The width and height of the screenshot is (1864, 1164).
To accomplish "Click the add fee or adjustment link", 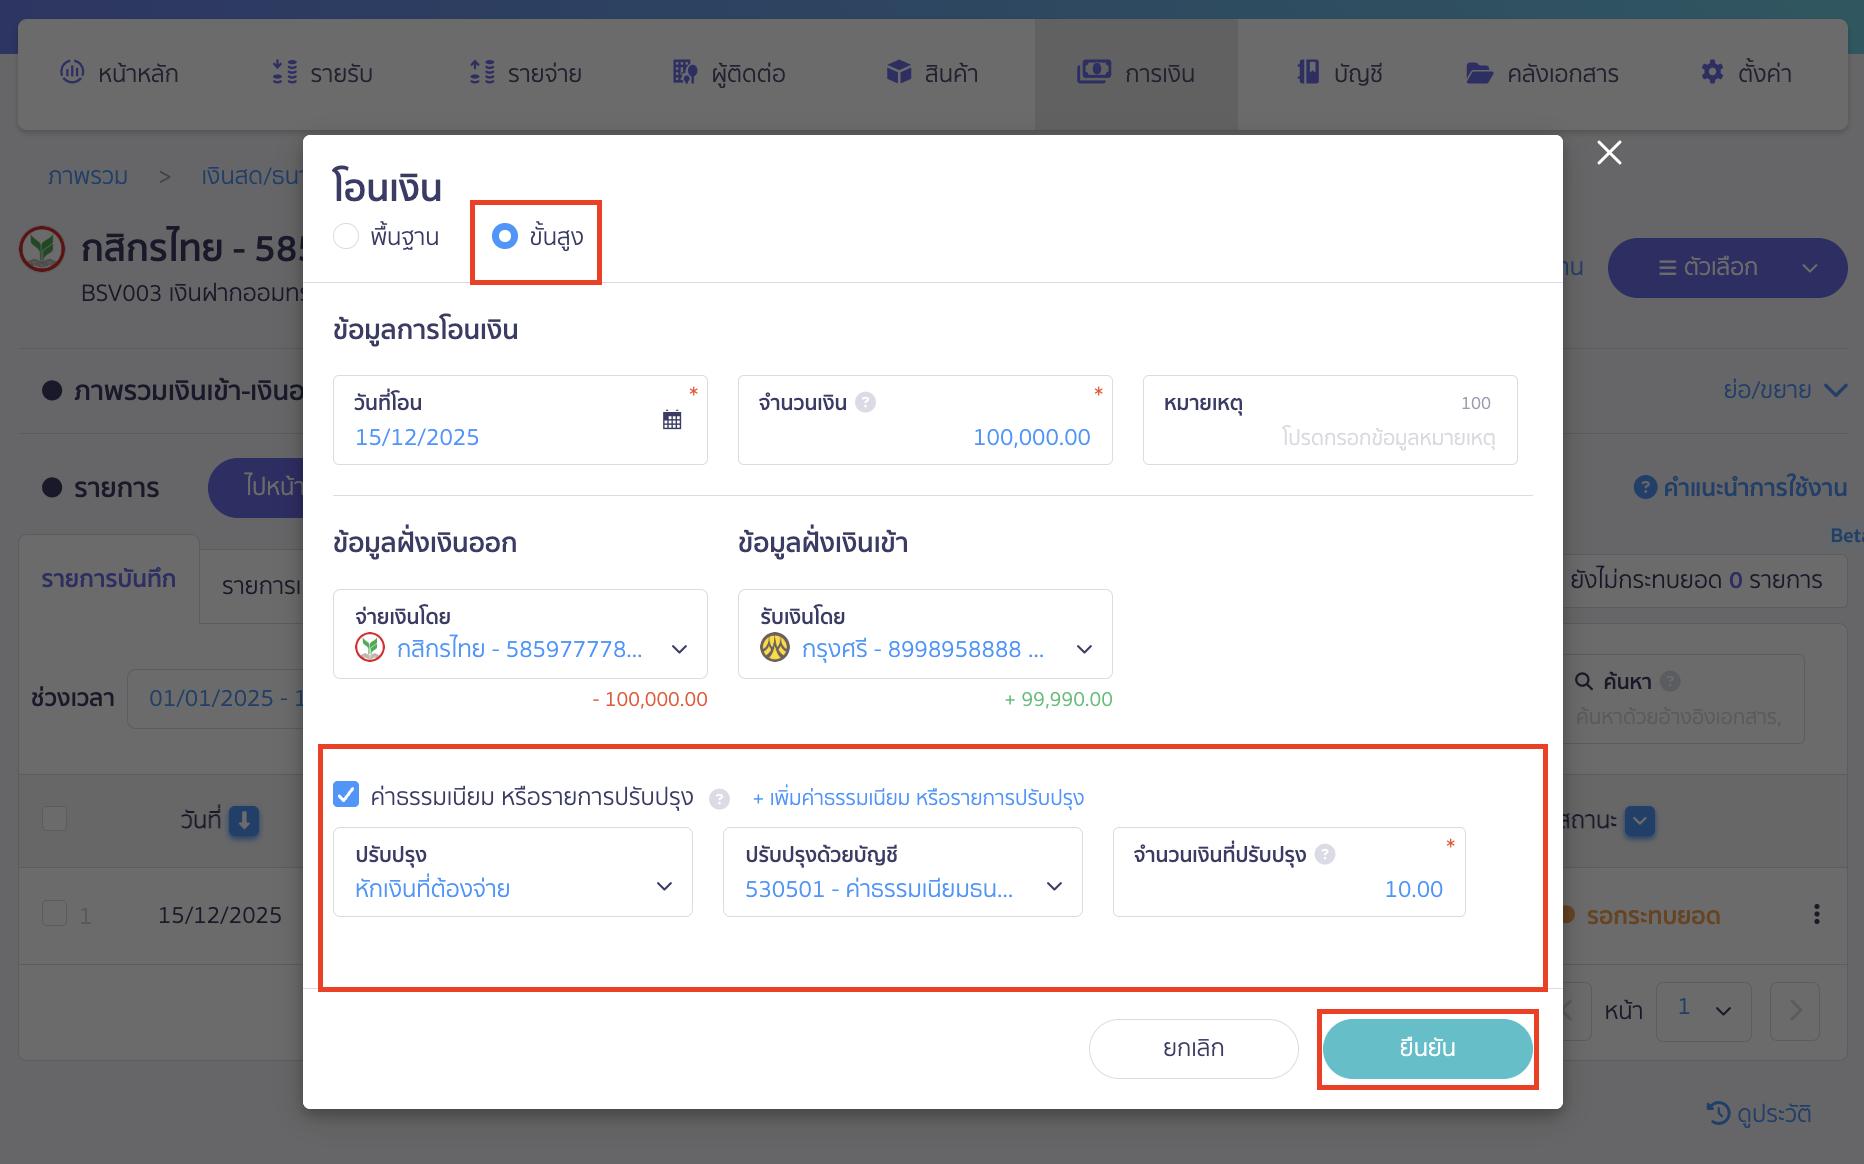I will [x=918, y=798].
